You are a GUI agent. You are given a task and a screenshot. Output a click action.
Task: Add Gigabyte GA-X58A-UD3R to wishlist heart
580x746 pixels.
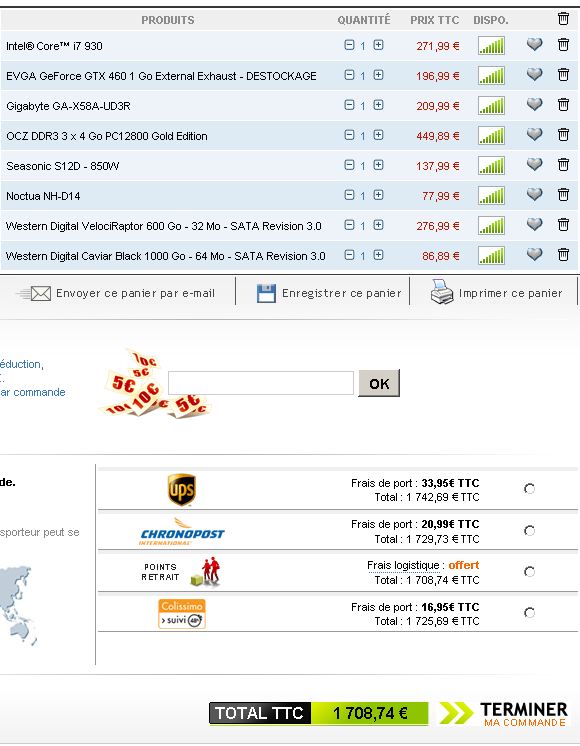(535, 104)
